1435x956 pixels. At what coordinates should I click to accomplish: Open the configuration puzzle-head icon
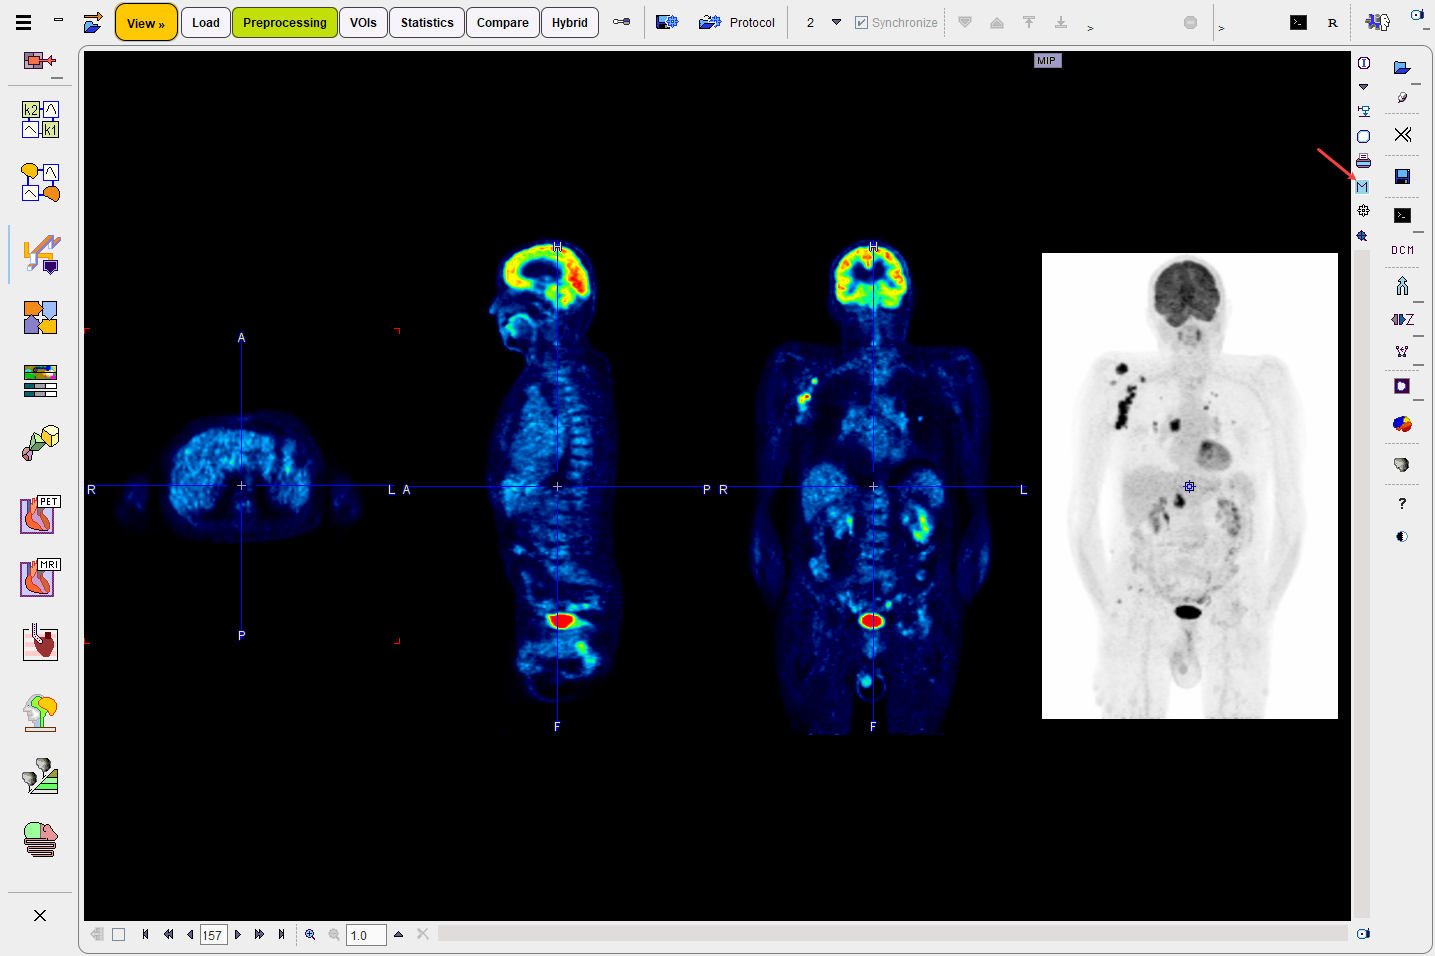(x=1377, y=22)
